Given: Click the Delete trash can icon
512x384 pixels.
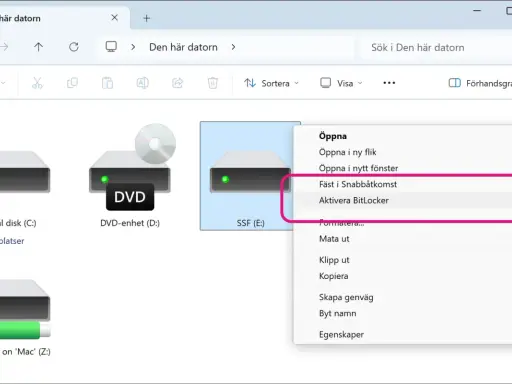Looking at the screenshot, I should 213,83.
